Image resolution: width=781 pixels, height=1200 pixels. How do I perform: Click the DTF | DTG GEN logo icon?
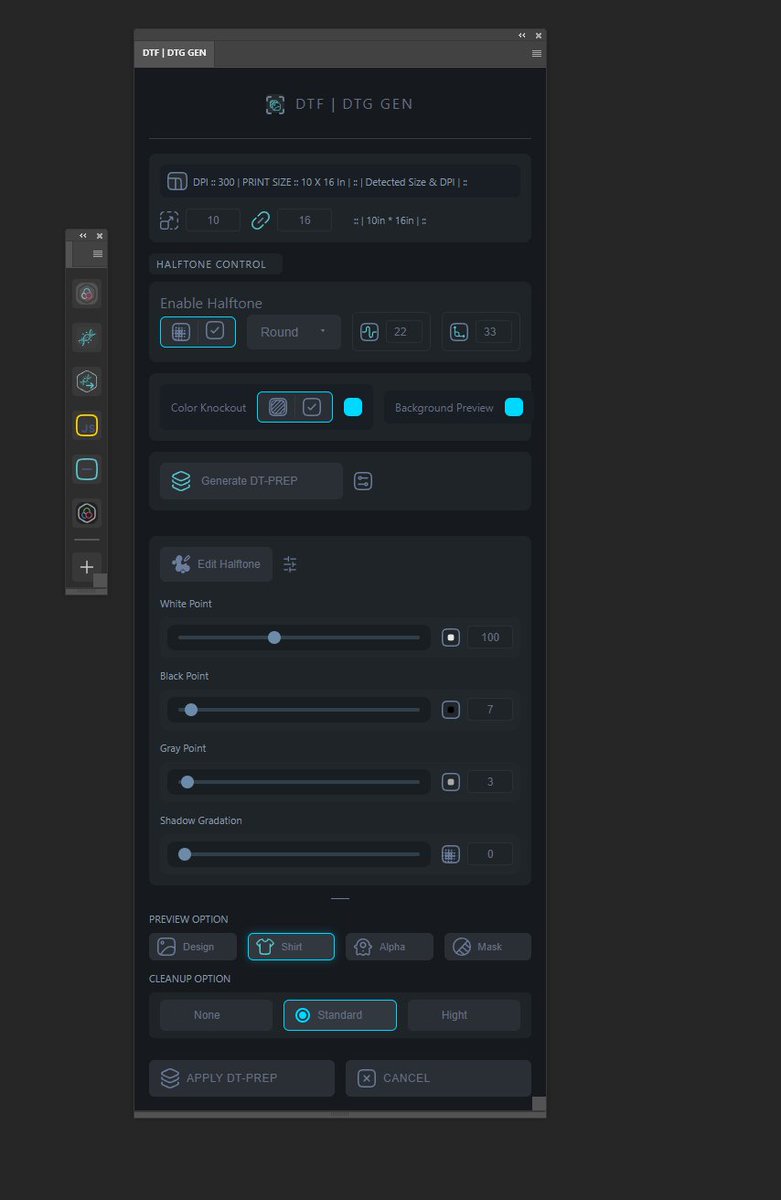[x=275, y=104]
